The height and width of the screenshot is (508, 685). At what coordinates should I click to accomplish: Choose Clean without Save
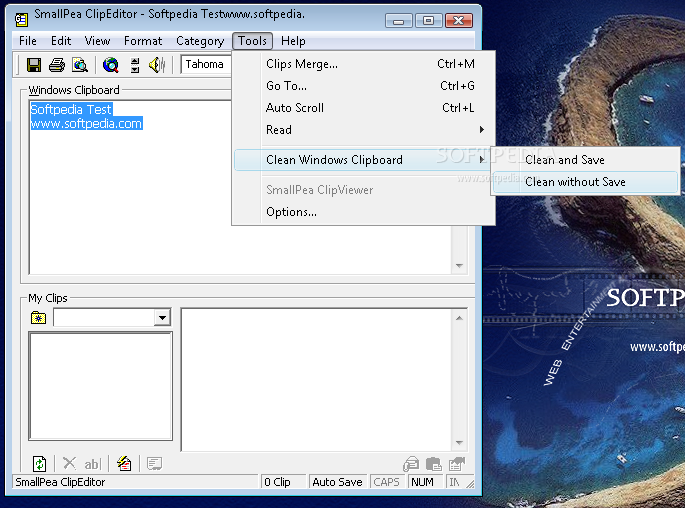tap(585, 182)
